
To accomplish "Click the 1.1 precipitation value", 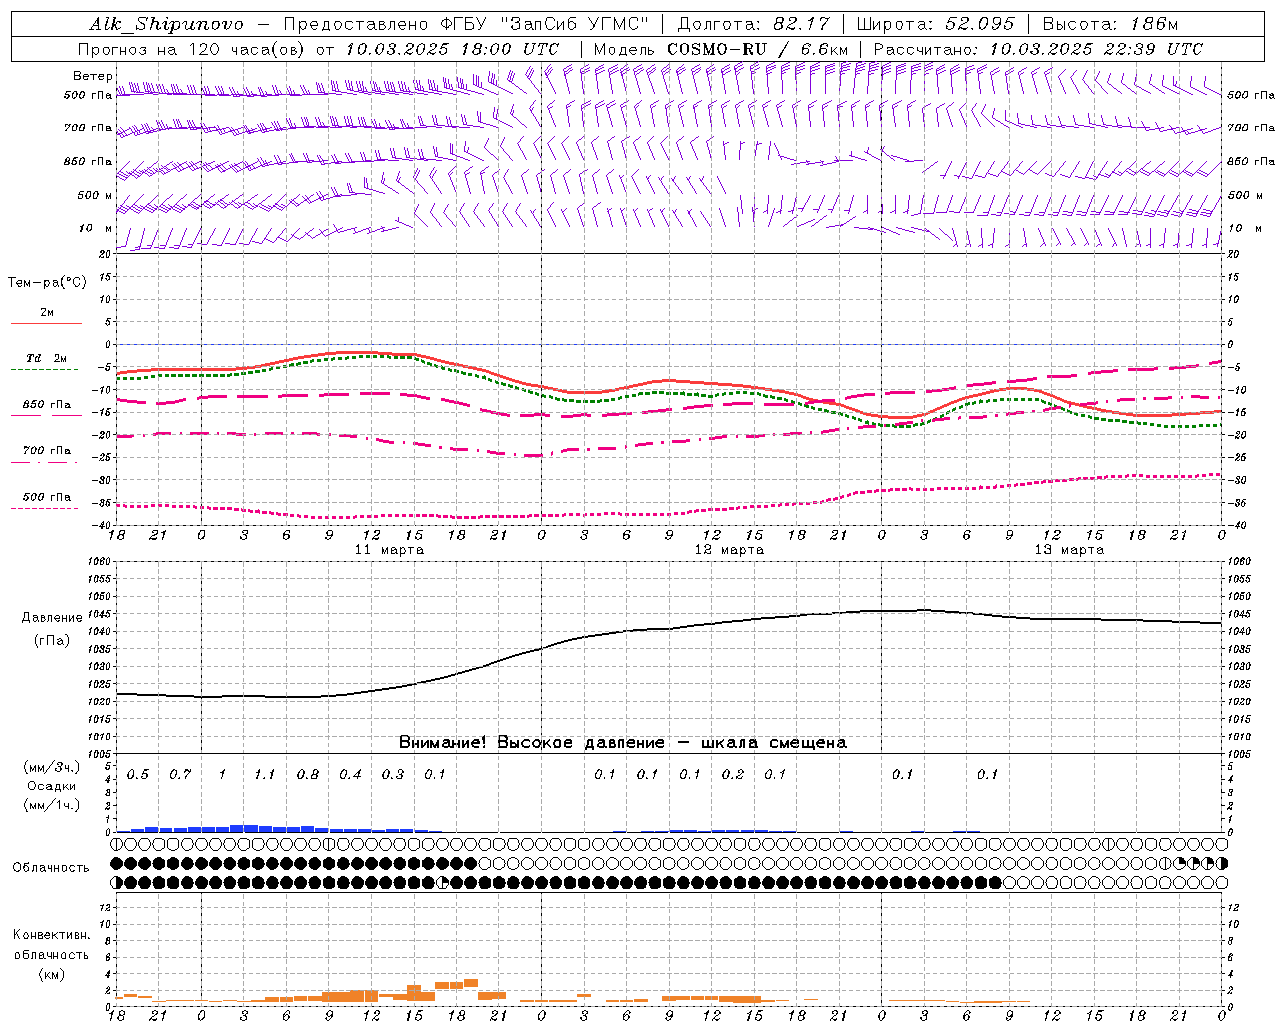I will pos(265,774).
